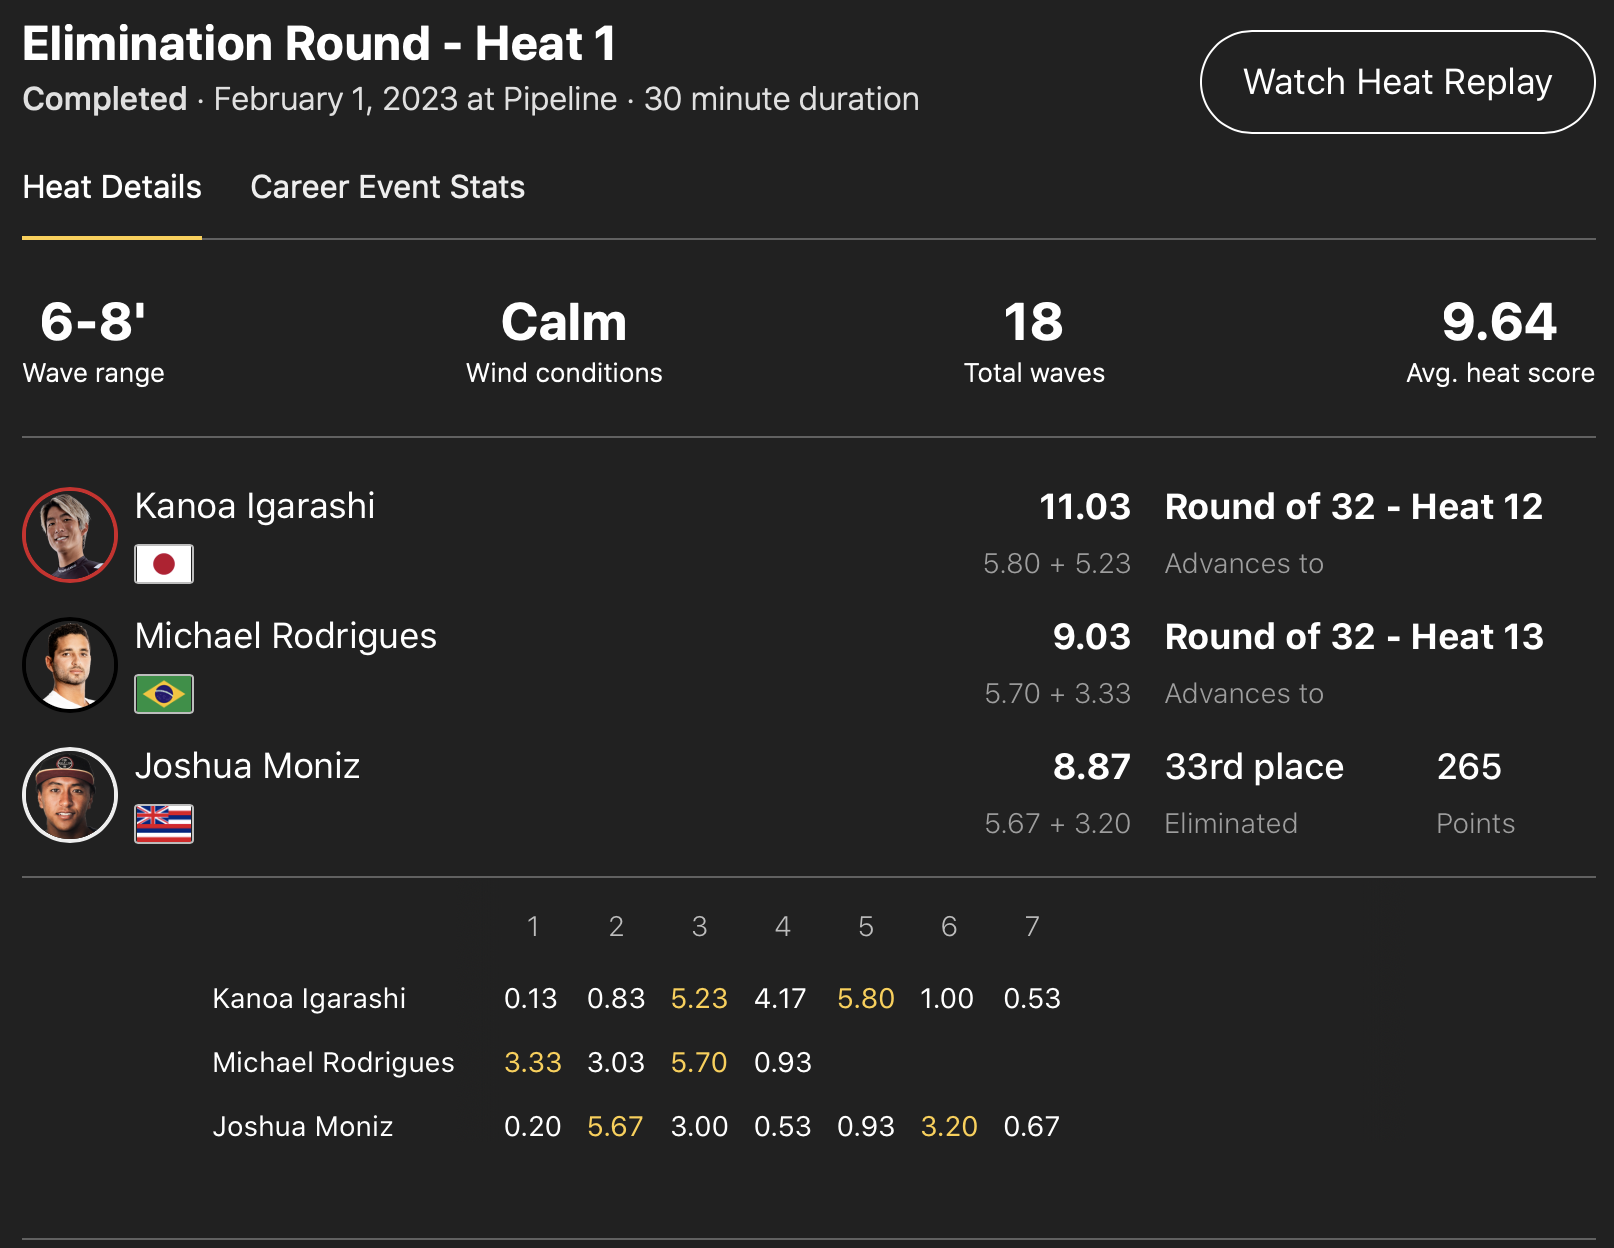1614x1248 pixels.
Task: Click the Kanoa Igarashi name heading
Action: pyautogui.click(x=255, y=506)
